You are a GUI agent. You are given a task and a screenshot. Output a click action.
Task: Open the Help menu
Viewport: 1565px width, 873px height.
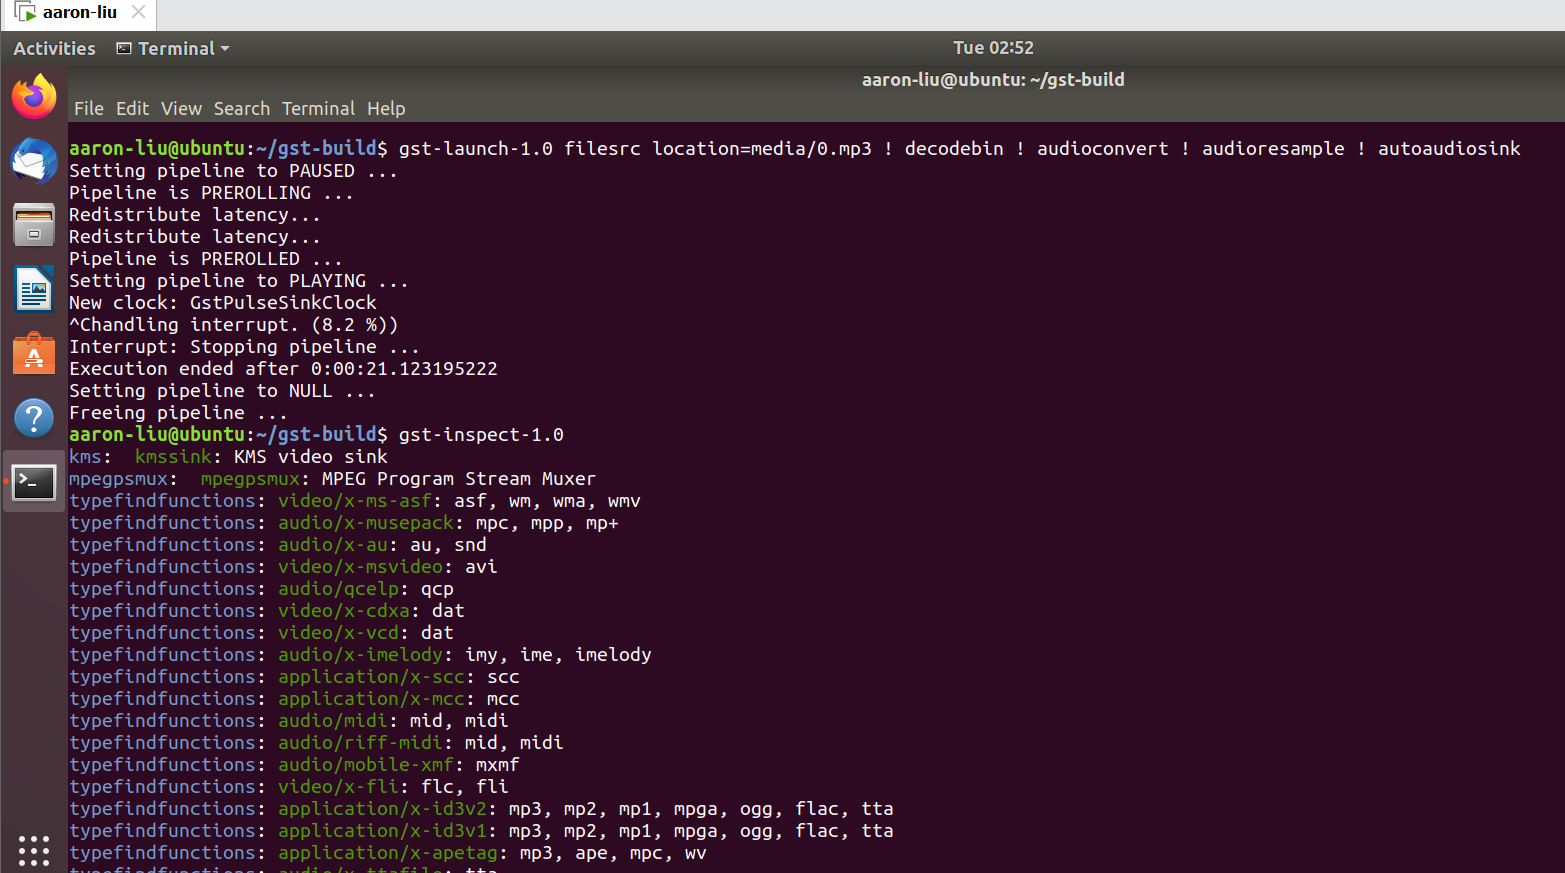point(386,108)
